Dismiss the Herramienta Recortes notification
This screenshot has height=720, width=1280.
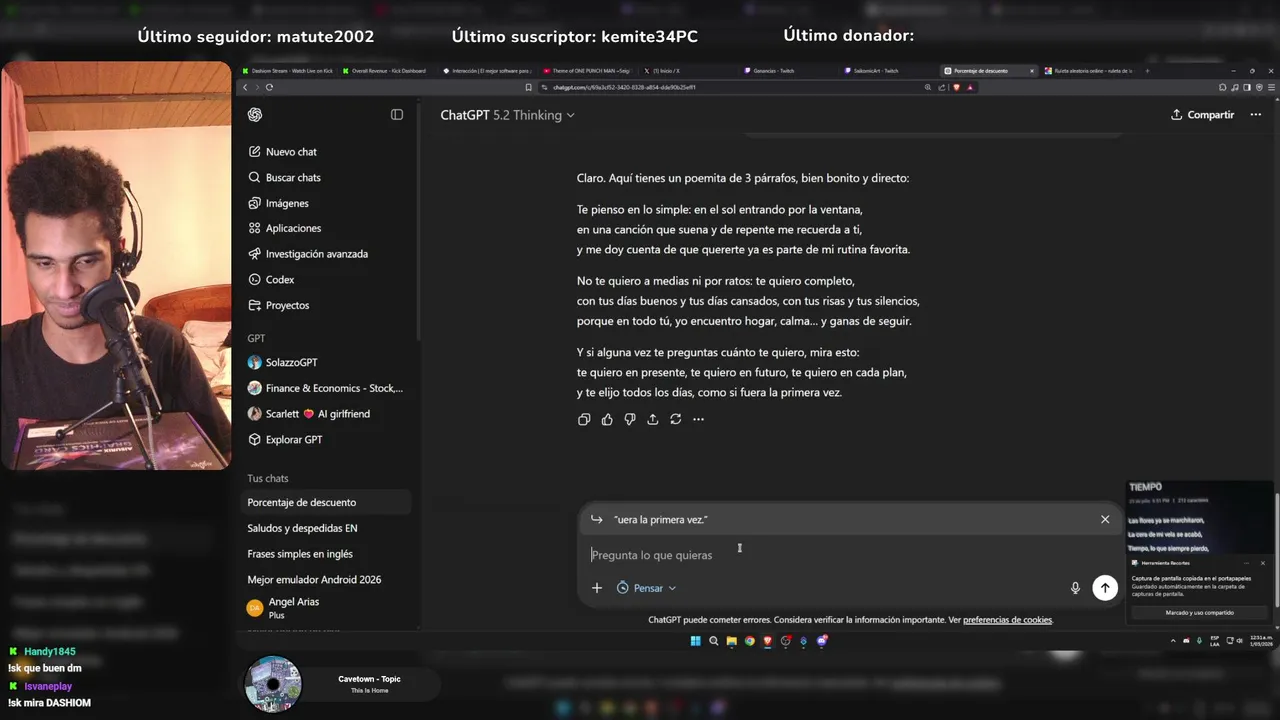point(1262,563)
